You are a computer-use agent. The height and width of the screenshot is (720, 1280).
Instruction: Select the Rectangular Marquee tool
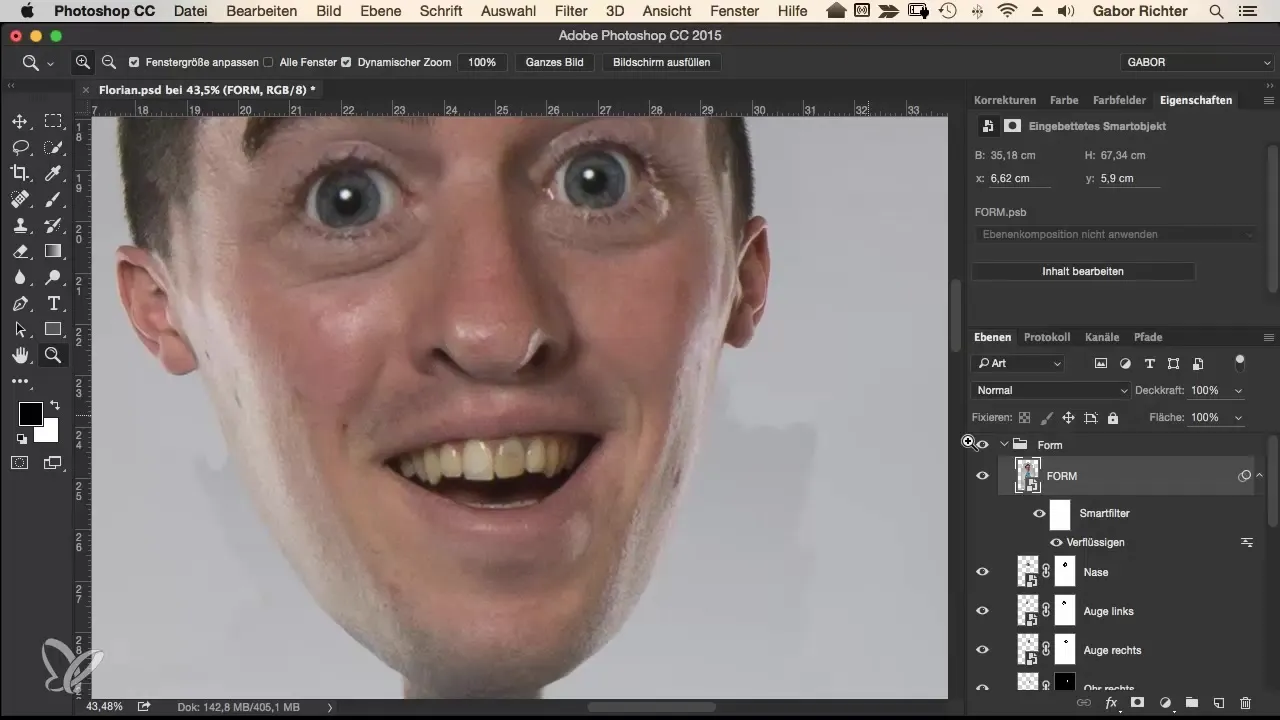pos(53,121)
